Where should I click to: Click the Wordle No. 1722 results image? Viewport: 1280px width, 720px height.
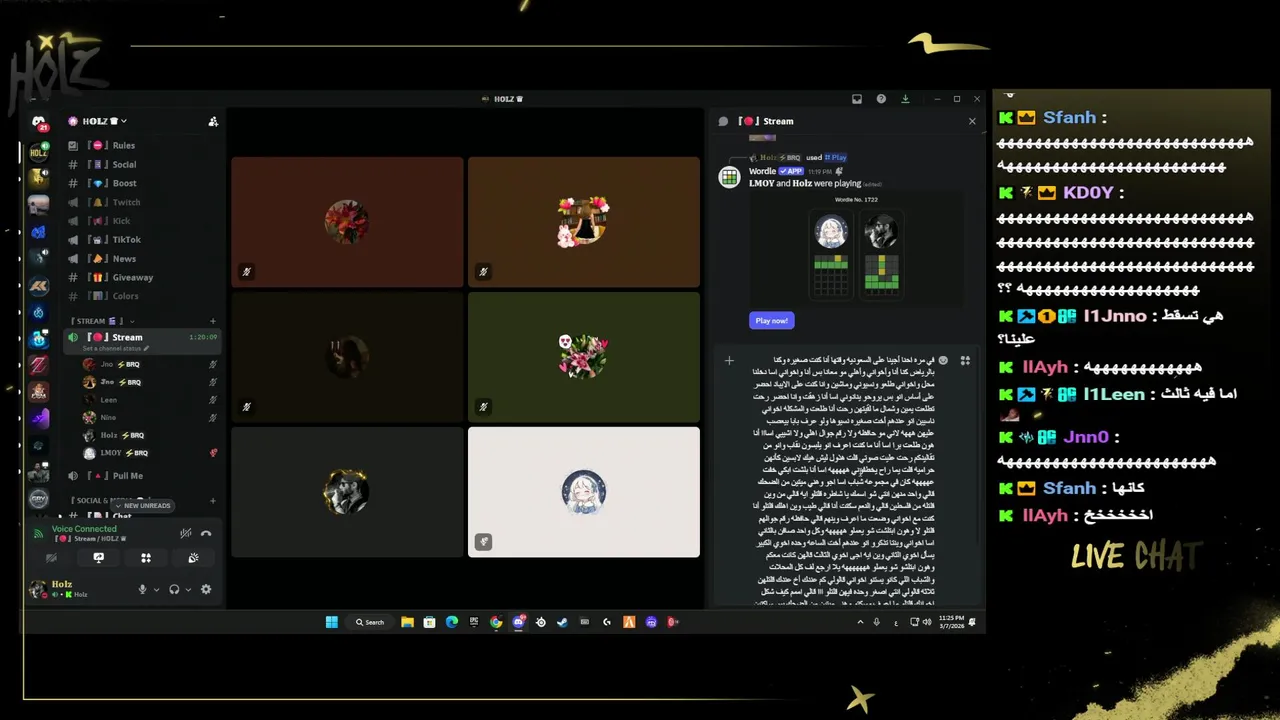(x=857, y=247)
